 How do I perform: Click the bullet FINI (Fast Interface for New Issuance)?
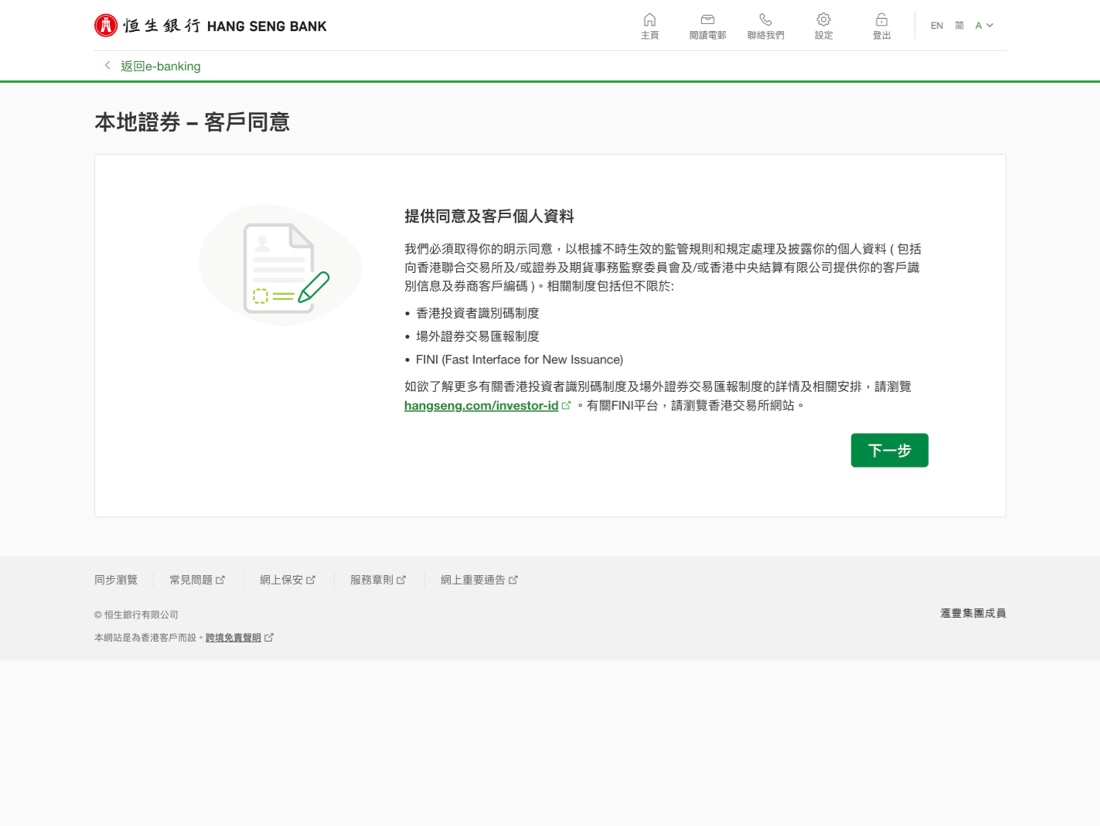519,359
